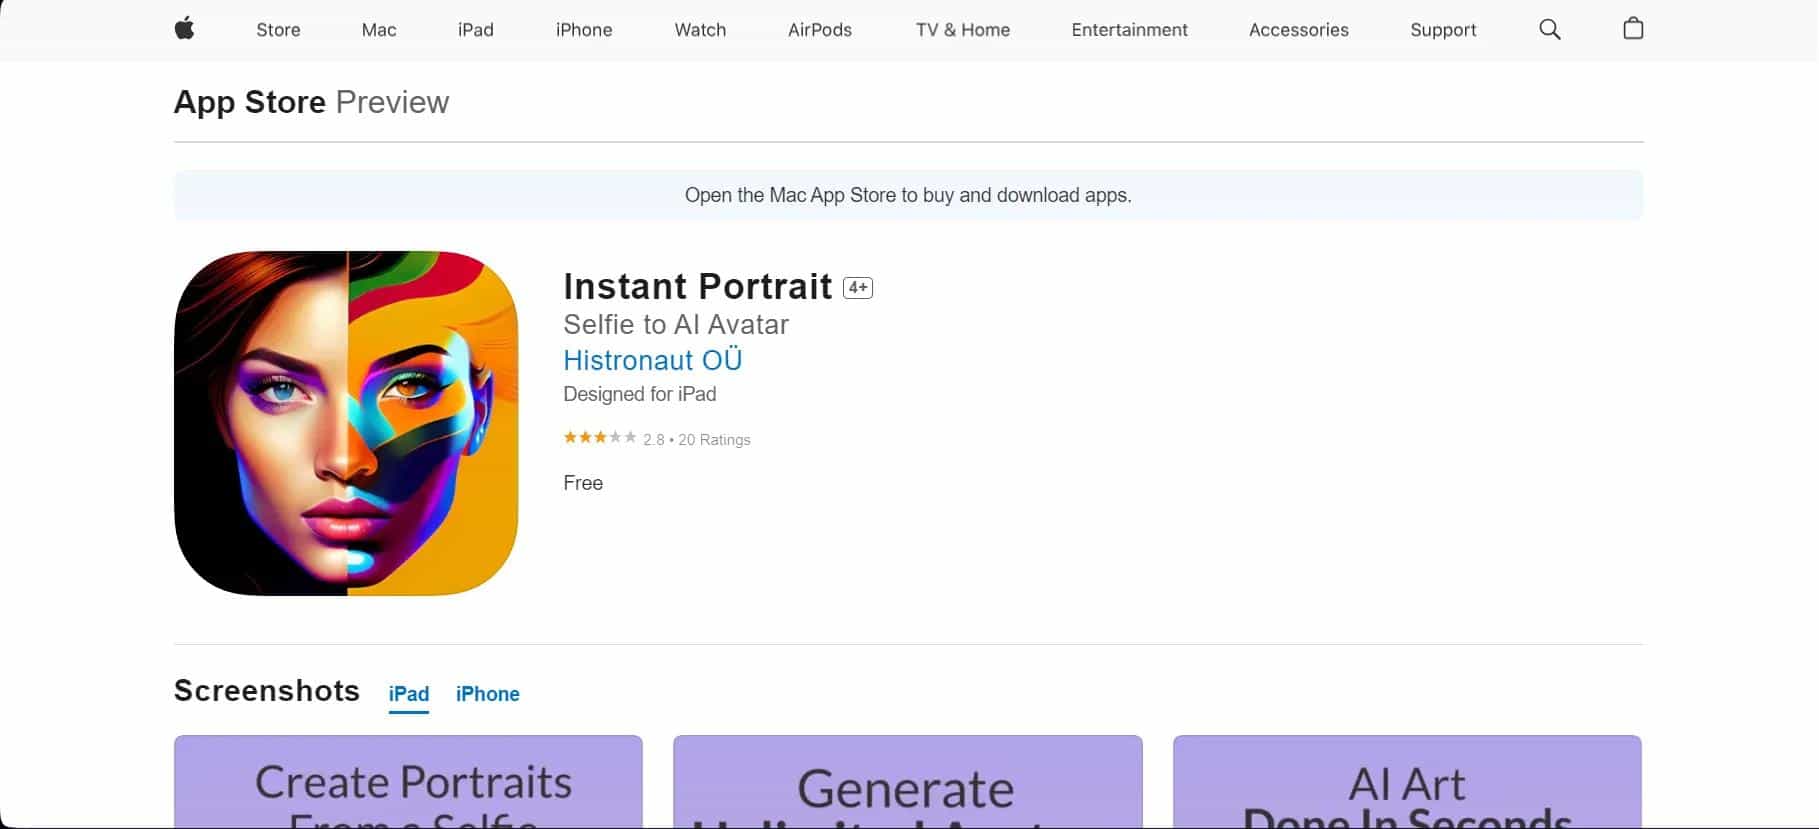Viewport: 1819px width, 829px height.
Task: Click the star rating icons
Action: tap(599, 438)
